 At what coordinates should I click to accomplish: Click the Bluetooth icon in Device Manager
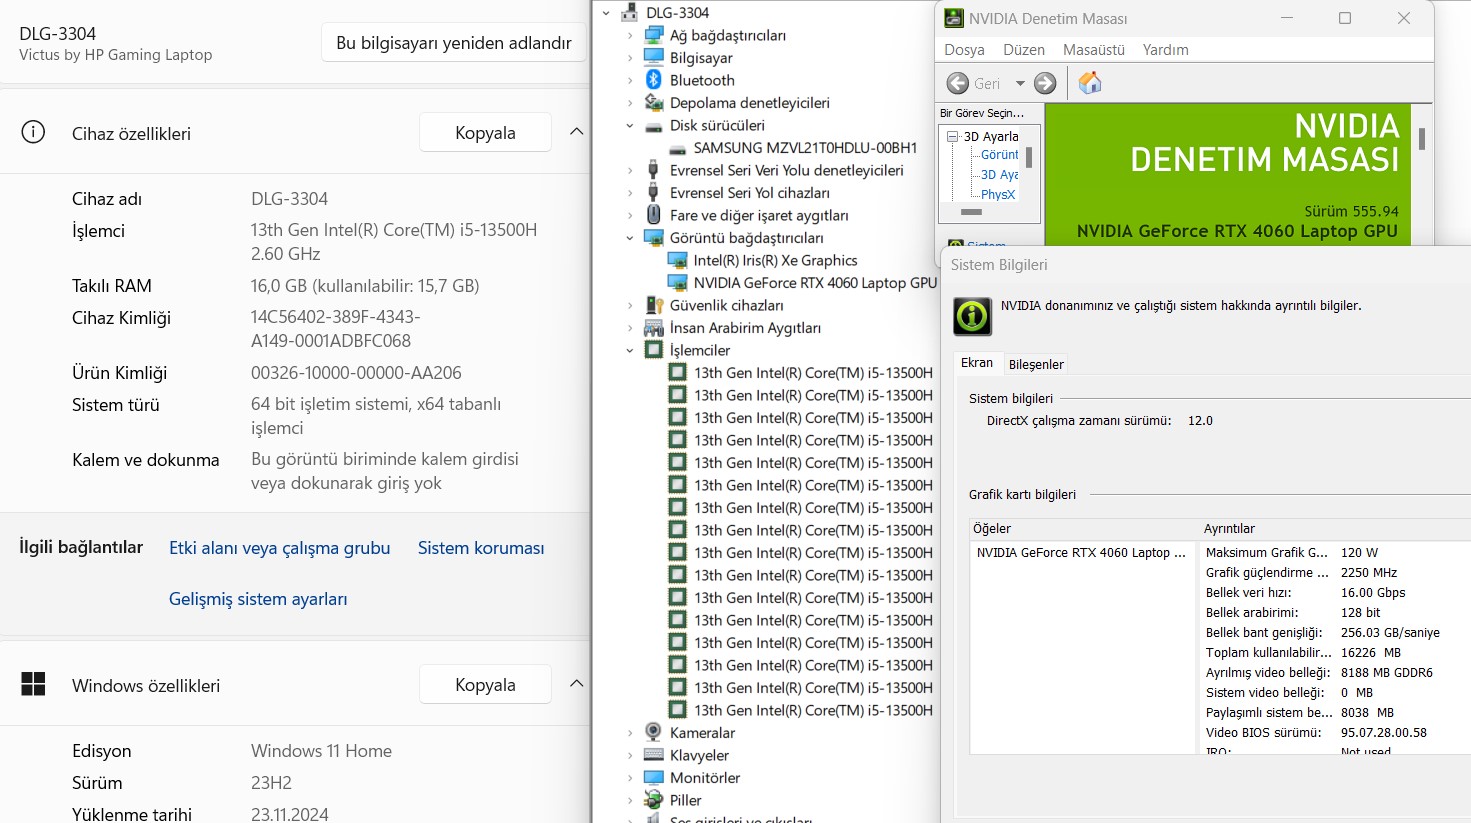pyautogui.click(x=654, y=80)
